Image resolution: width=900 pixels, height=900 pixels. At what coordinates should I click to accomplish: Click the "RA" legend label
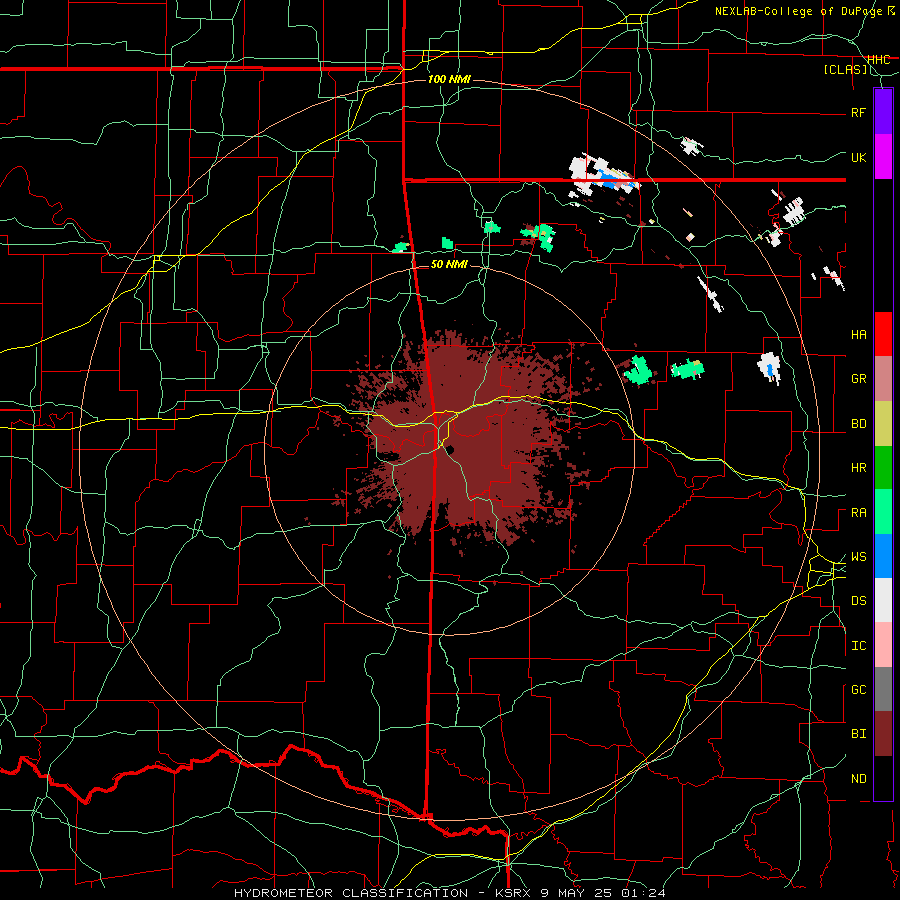click(858, 513)
